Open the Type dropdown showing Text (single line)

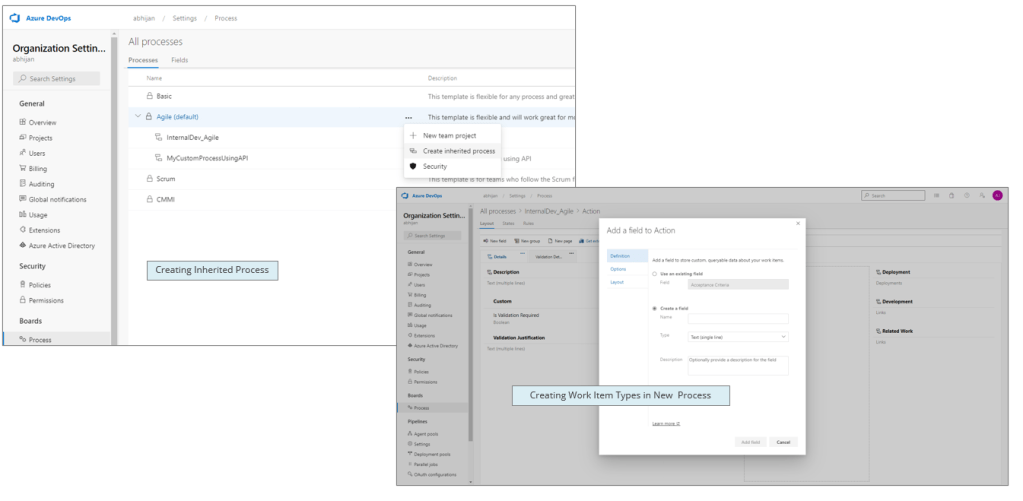coord(737,337)
